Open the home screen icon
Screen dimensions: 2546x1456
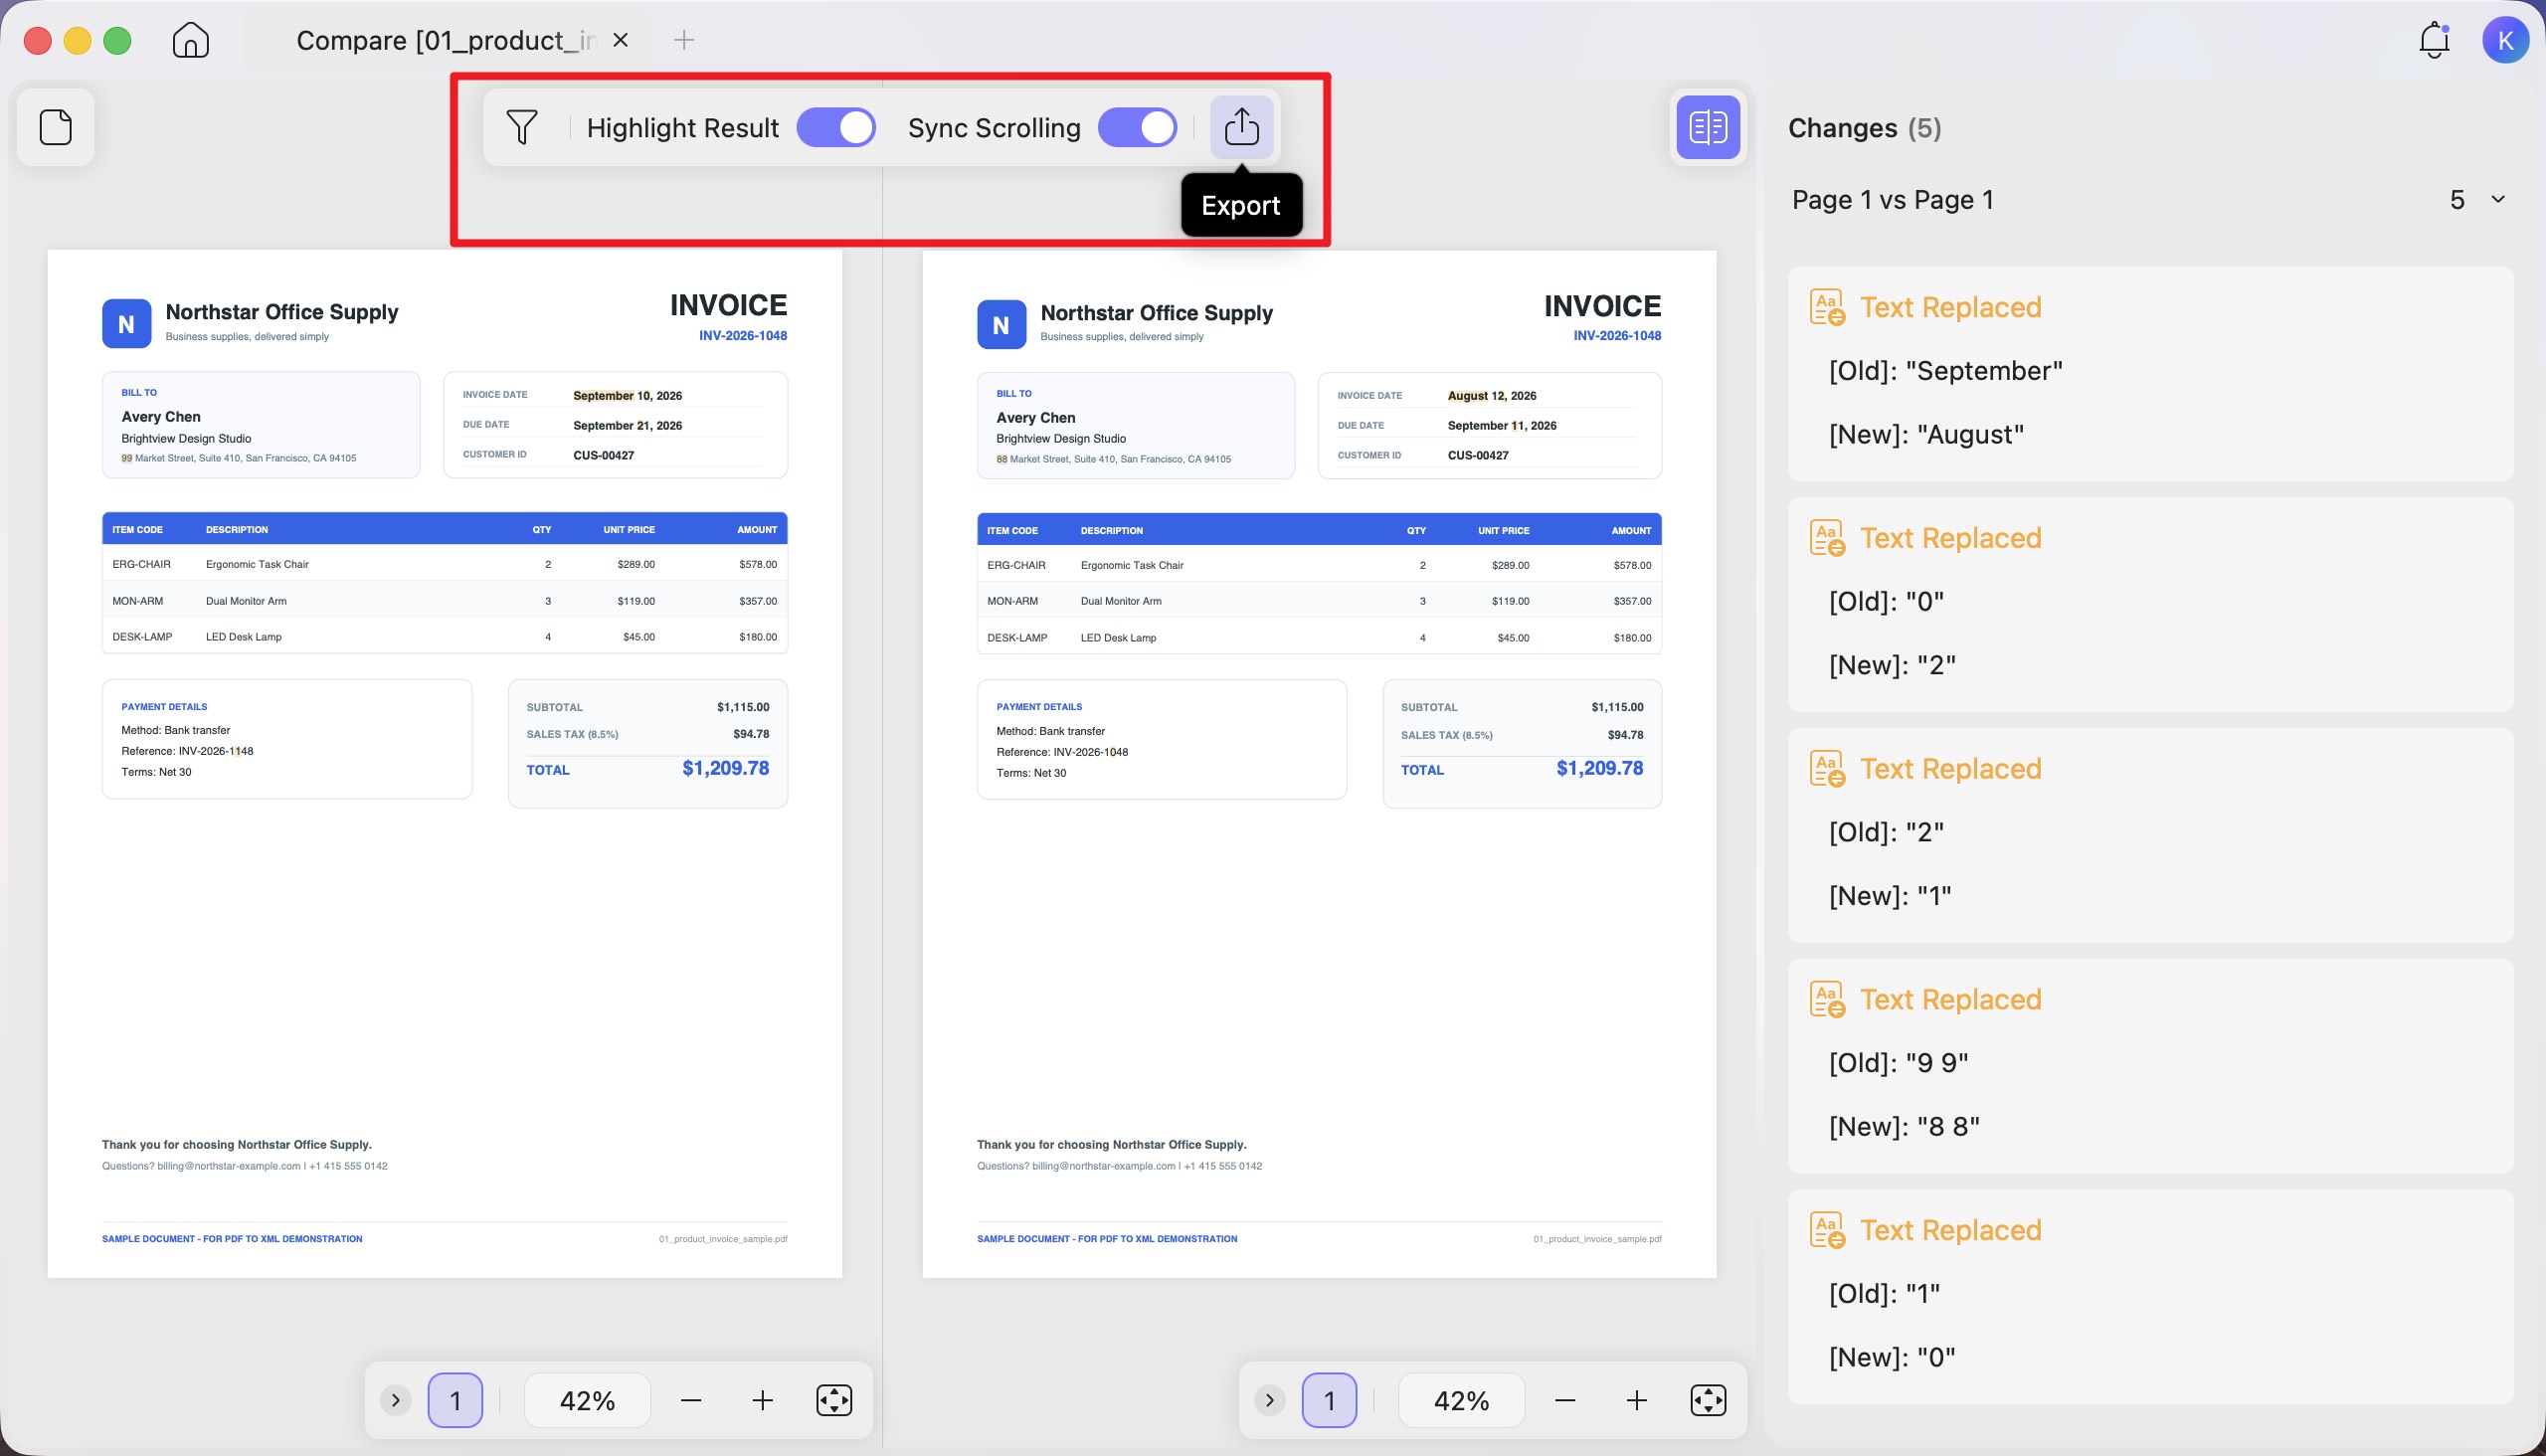(x=190, y=40)
